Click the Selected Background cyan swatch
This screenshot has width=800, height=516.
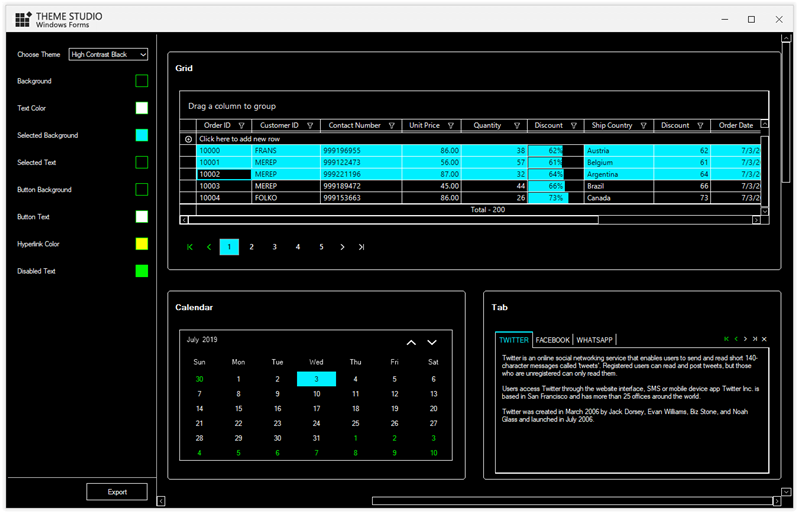141,135
